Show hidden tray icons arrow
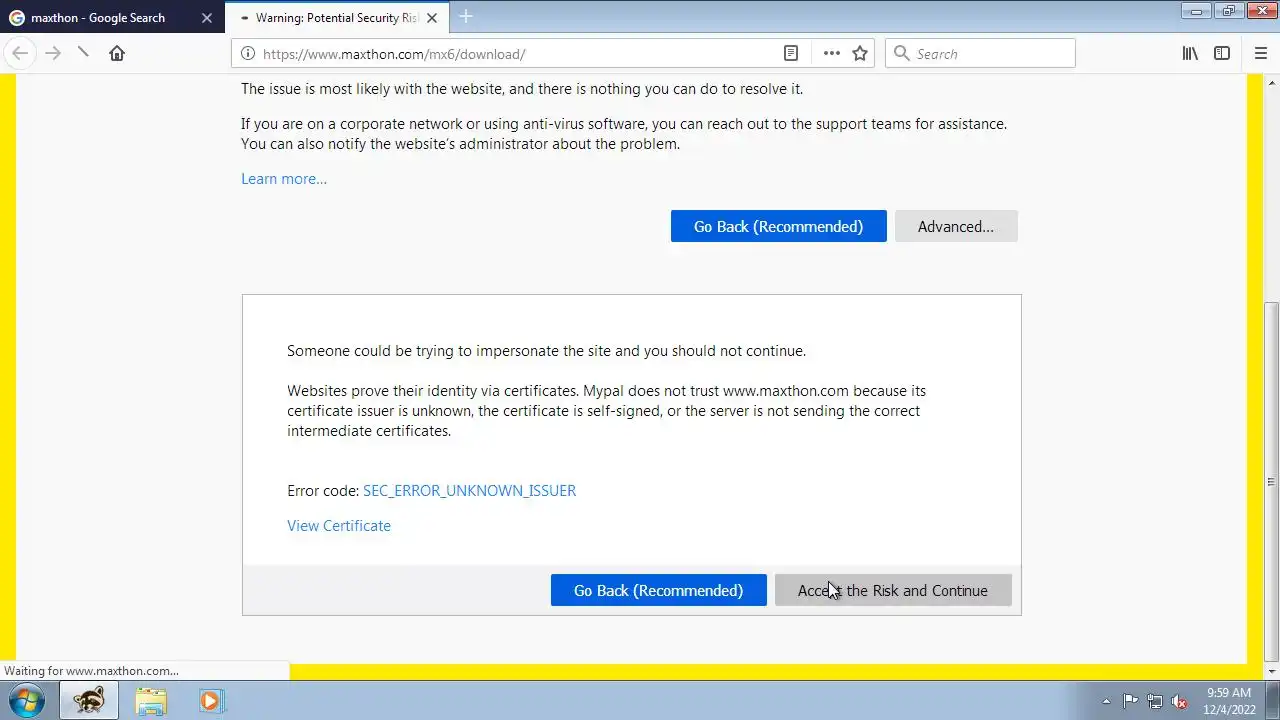Screen dimensions: 1280x720 click(1106, 701)
